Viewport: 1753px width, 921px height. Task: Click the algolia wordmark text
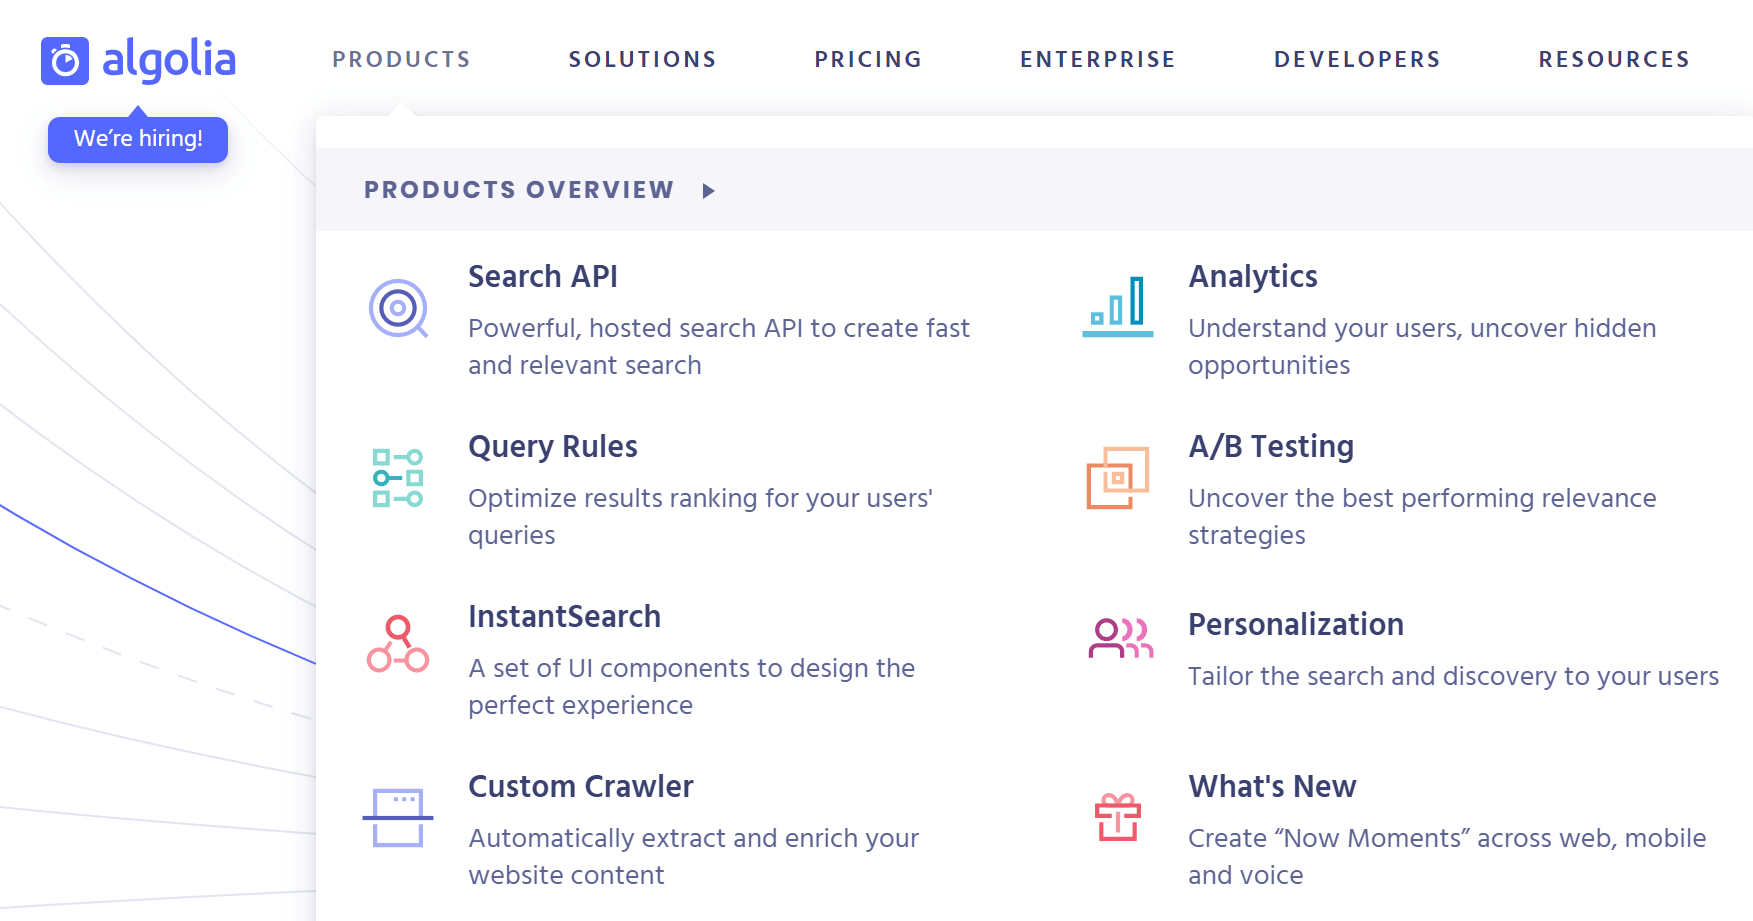[169, 60]
